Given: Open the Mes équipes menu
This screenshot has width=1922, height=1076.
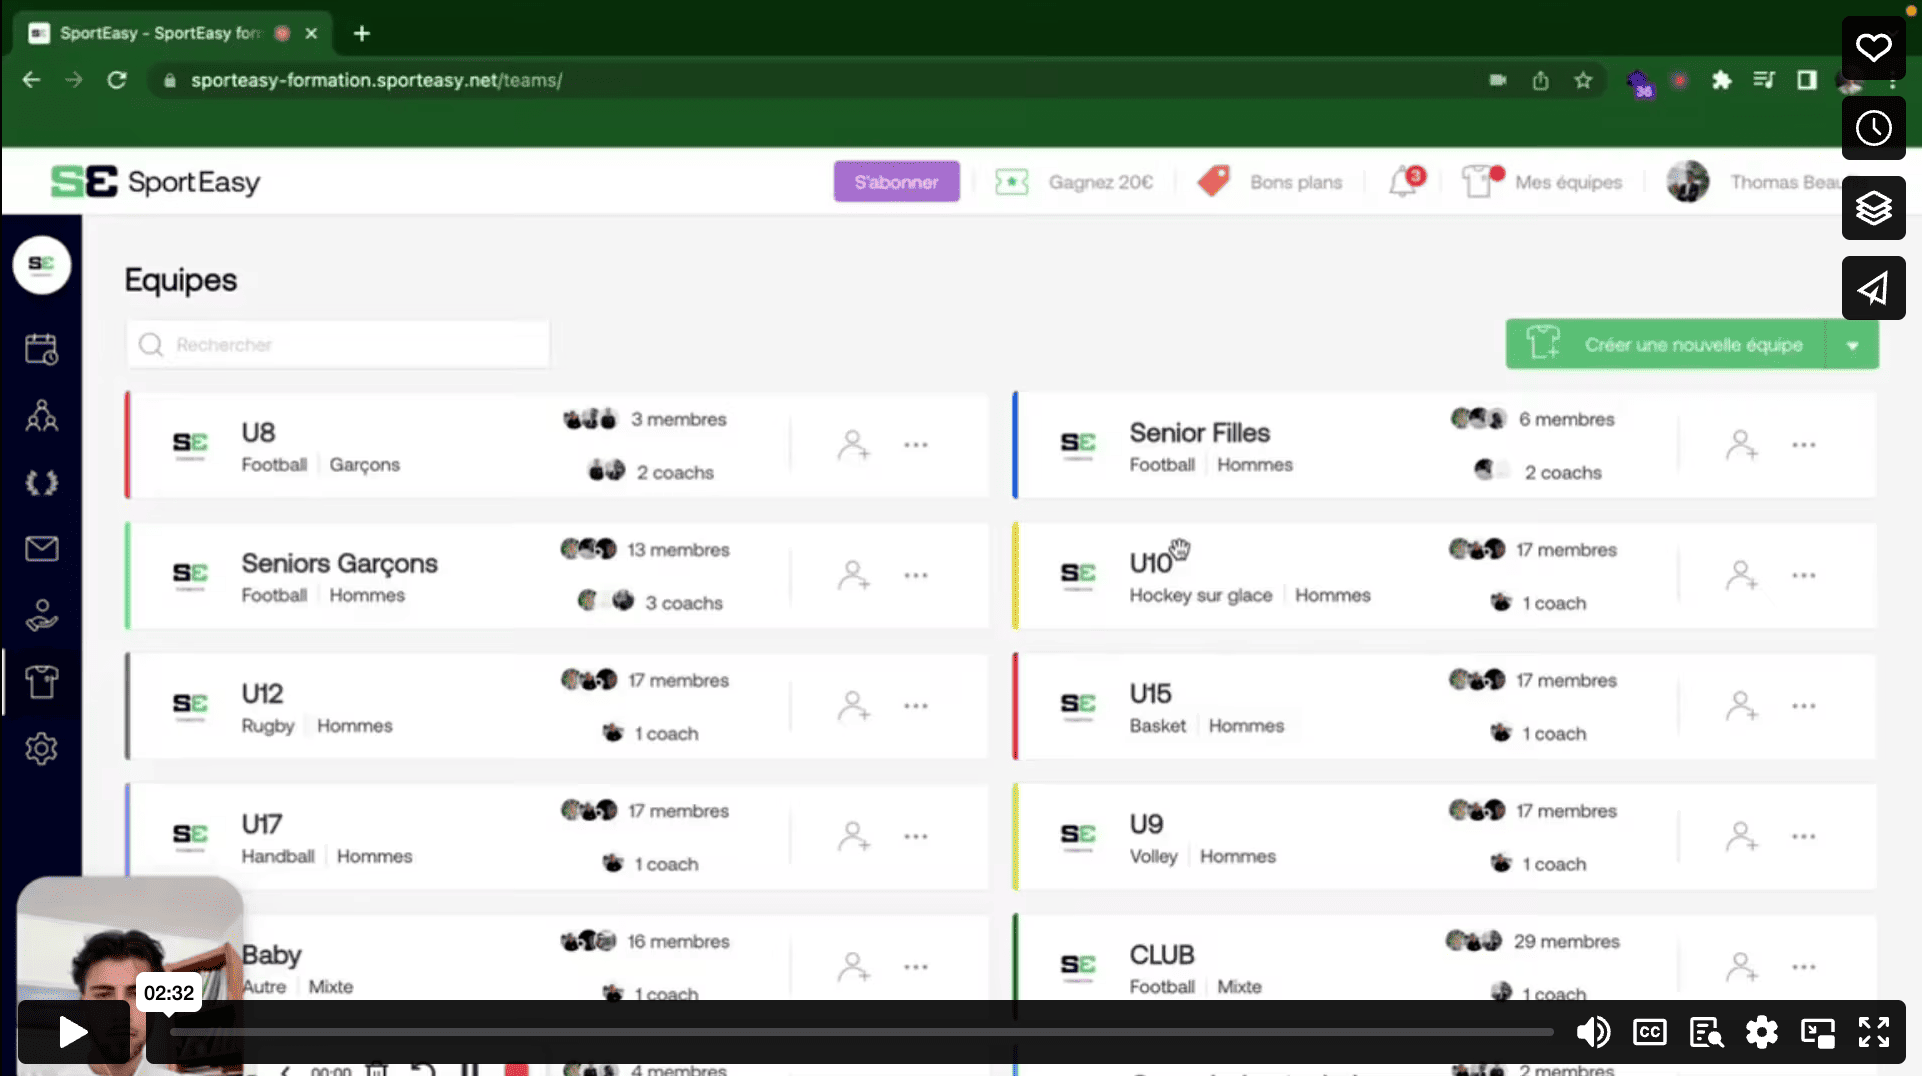Looking at the screenshot, I should tap(1541, 182).
